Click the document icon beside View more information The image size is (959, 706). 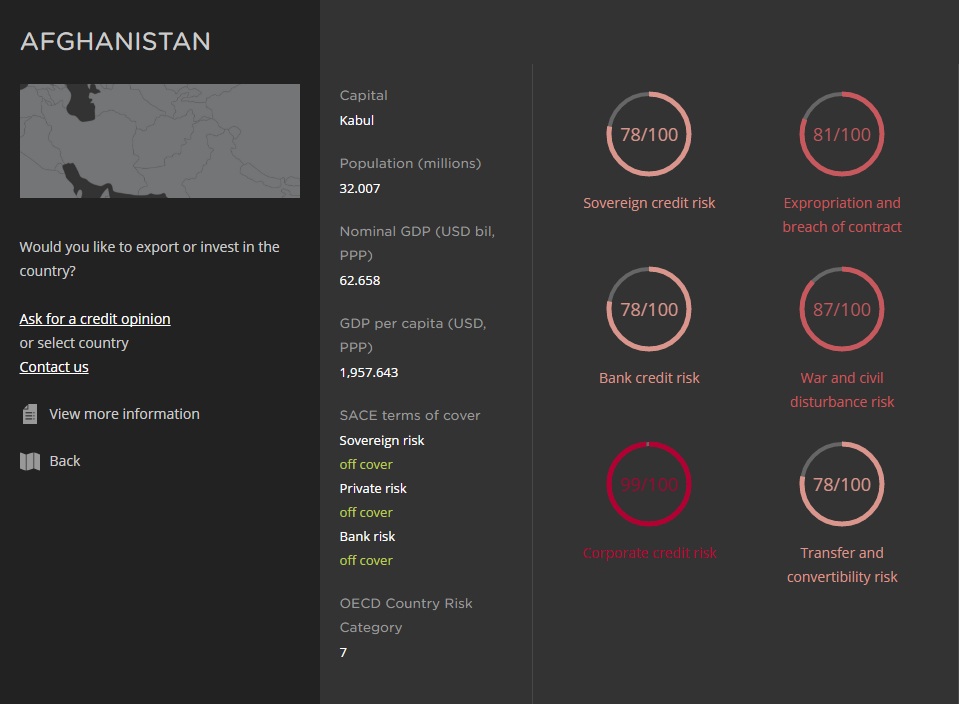(30, 414)
